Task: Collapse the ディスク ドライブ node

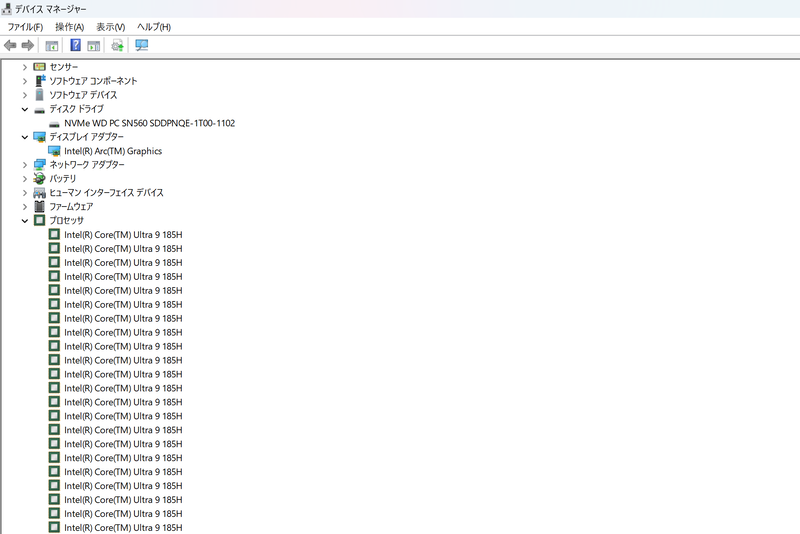Action: pyautogui.click(x=24, y=109)
